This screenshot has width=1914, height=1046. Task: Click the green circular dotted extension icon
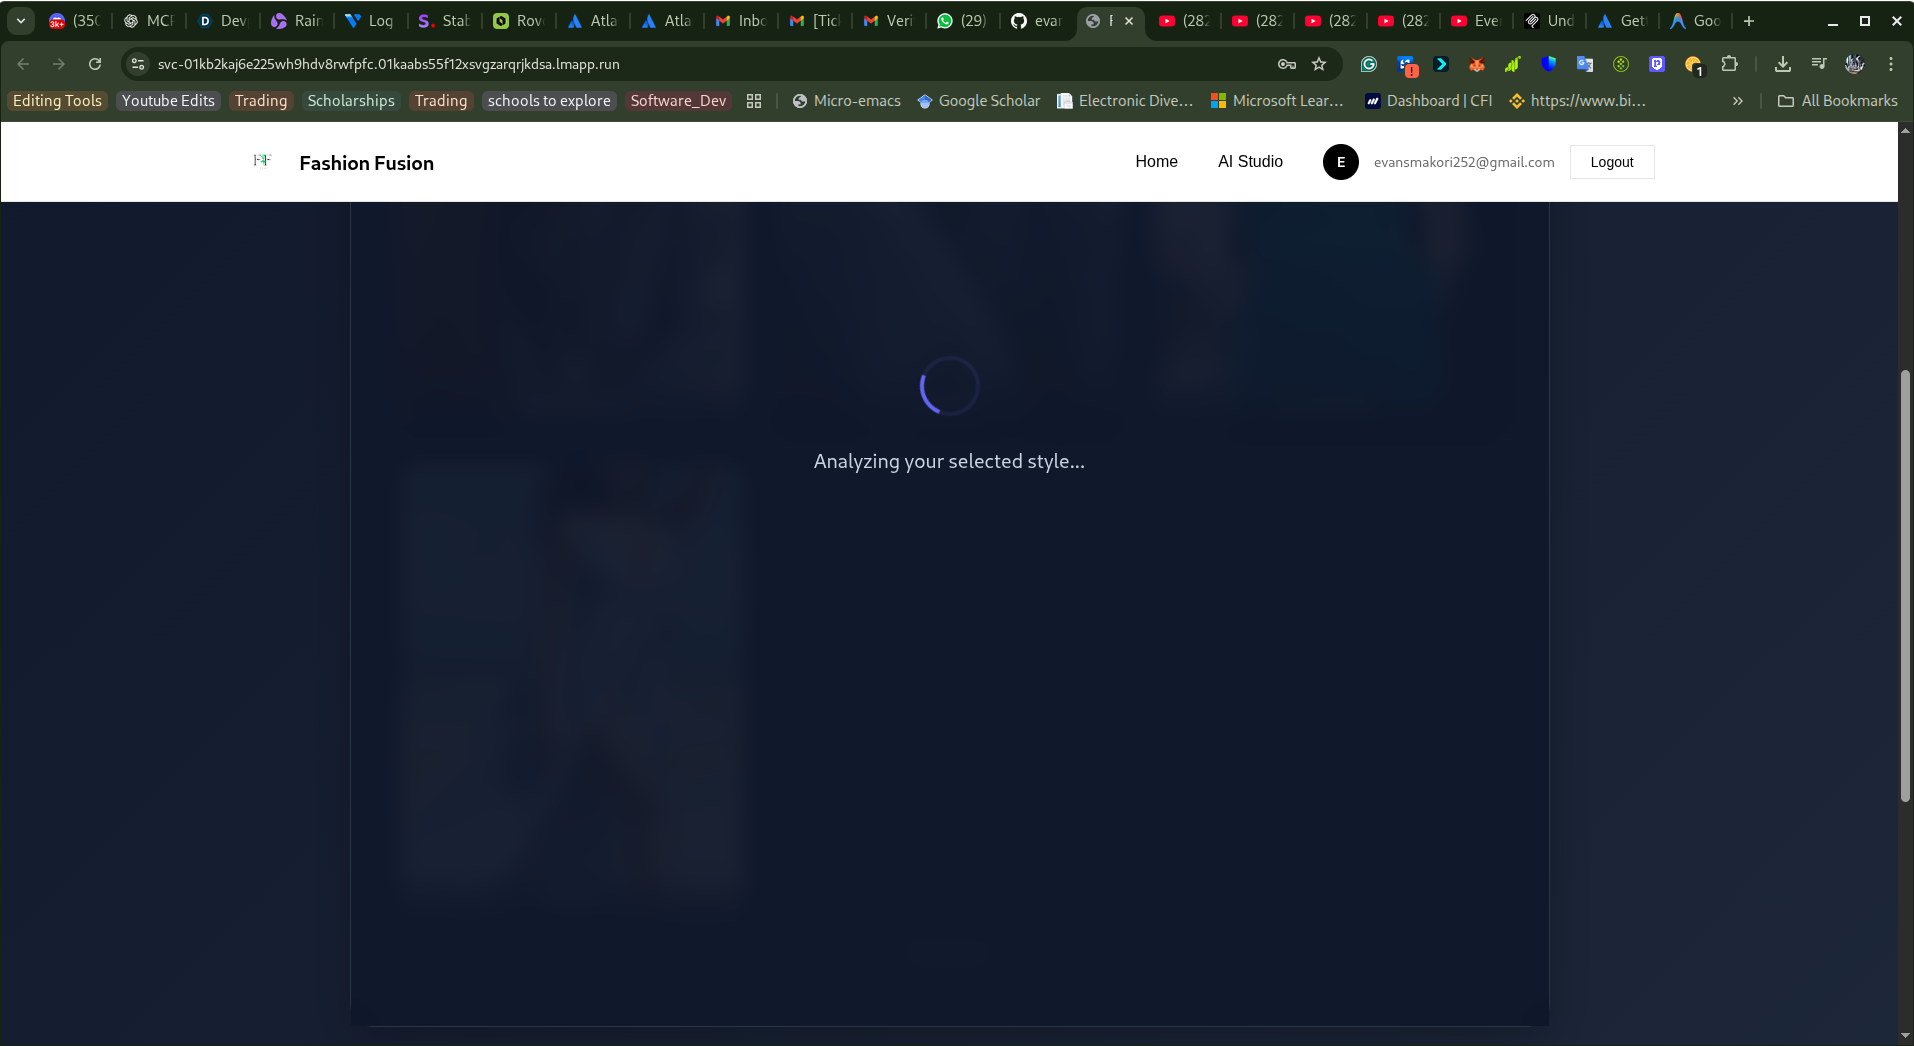[1621, 64]
